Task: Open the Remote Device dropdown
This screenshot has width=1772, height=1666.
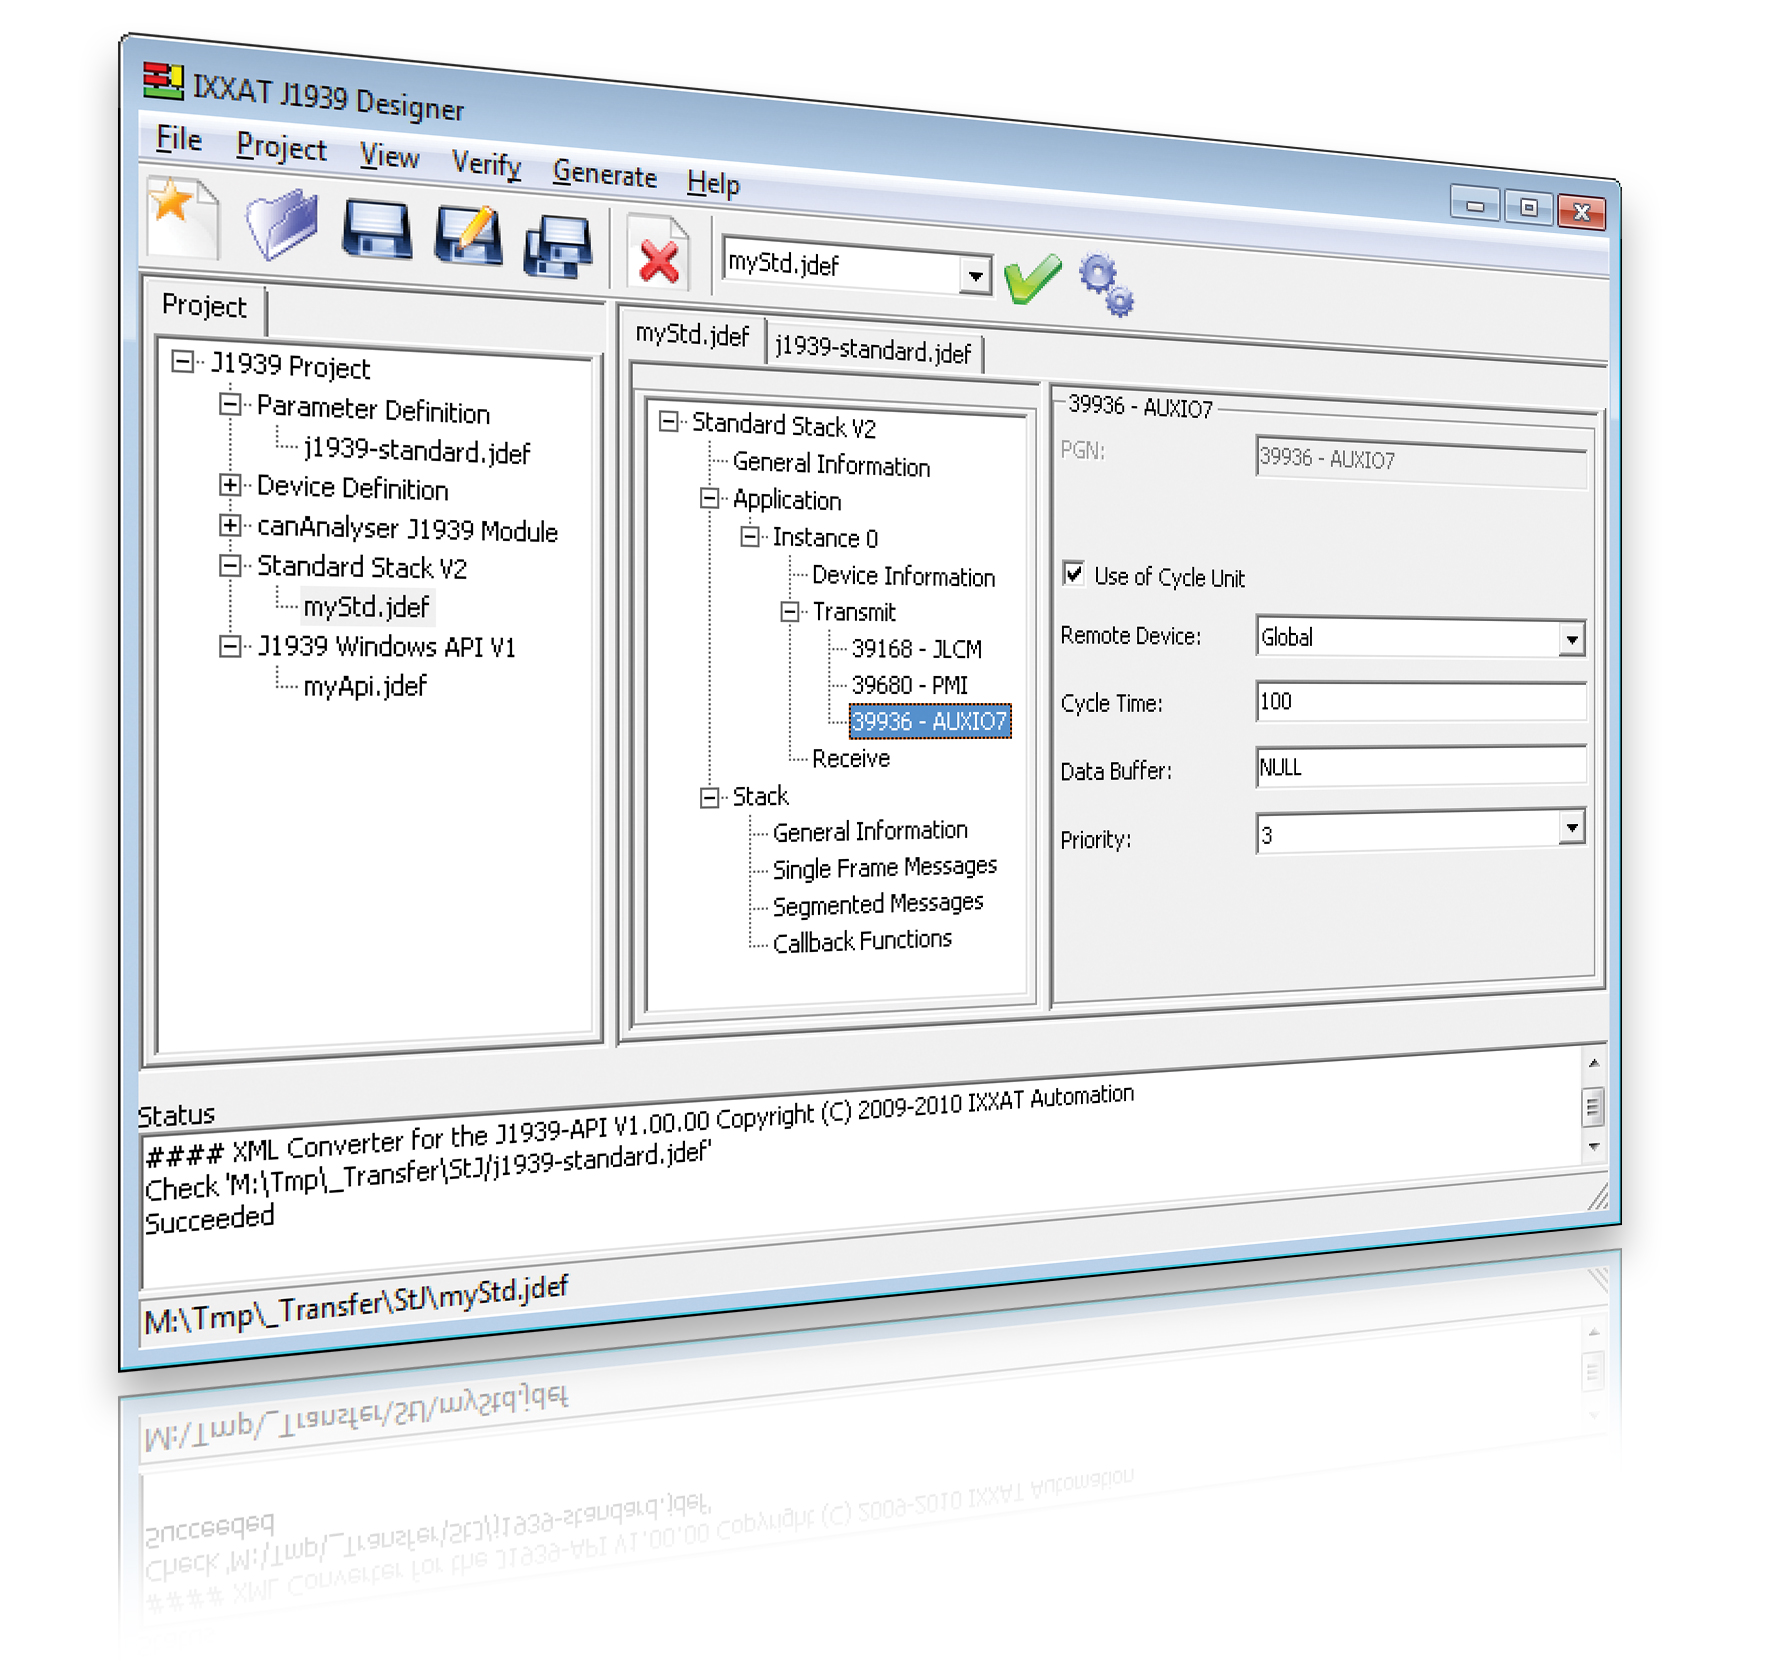Action: [1571, 639]
